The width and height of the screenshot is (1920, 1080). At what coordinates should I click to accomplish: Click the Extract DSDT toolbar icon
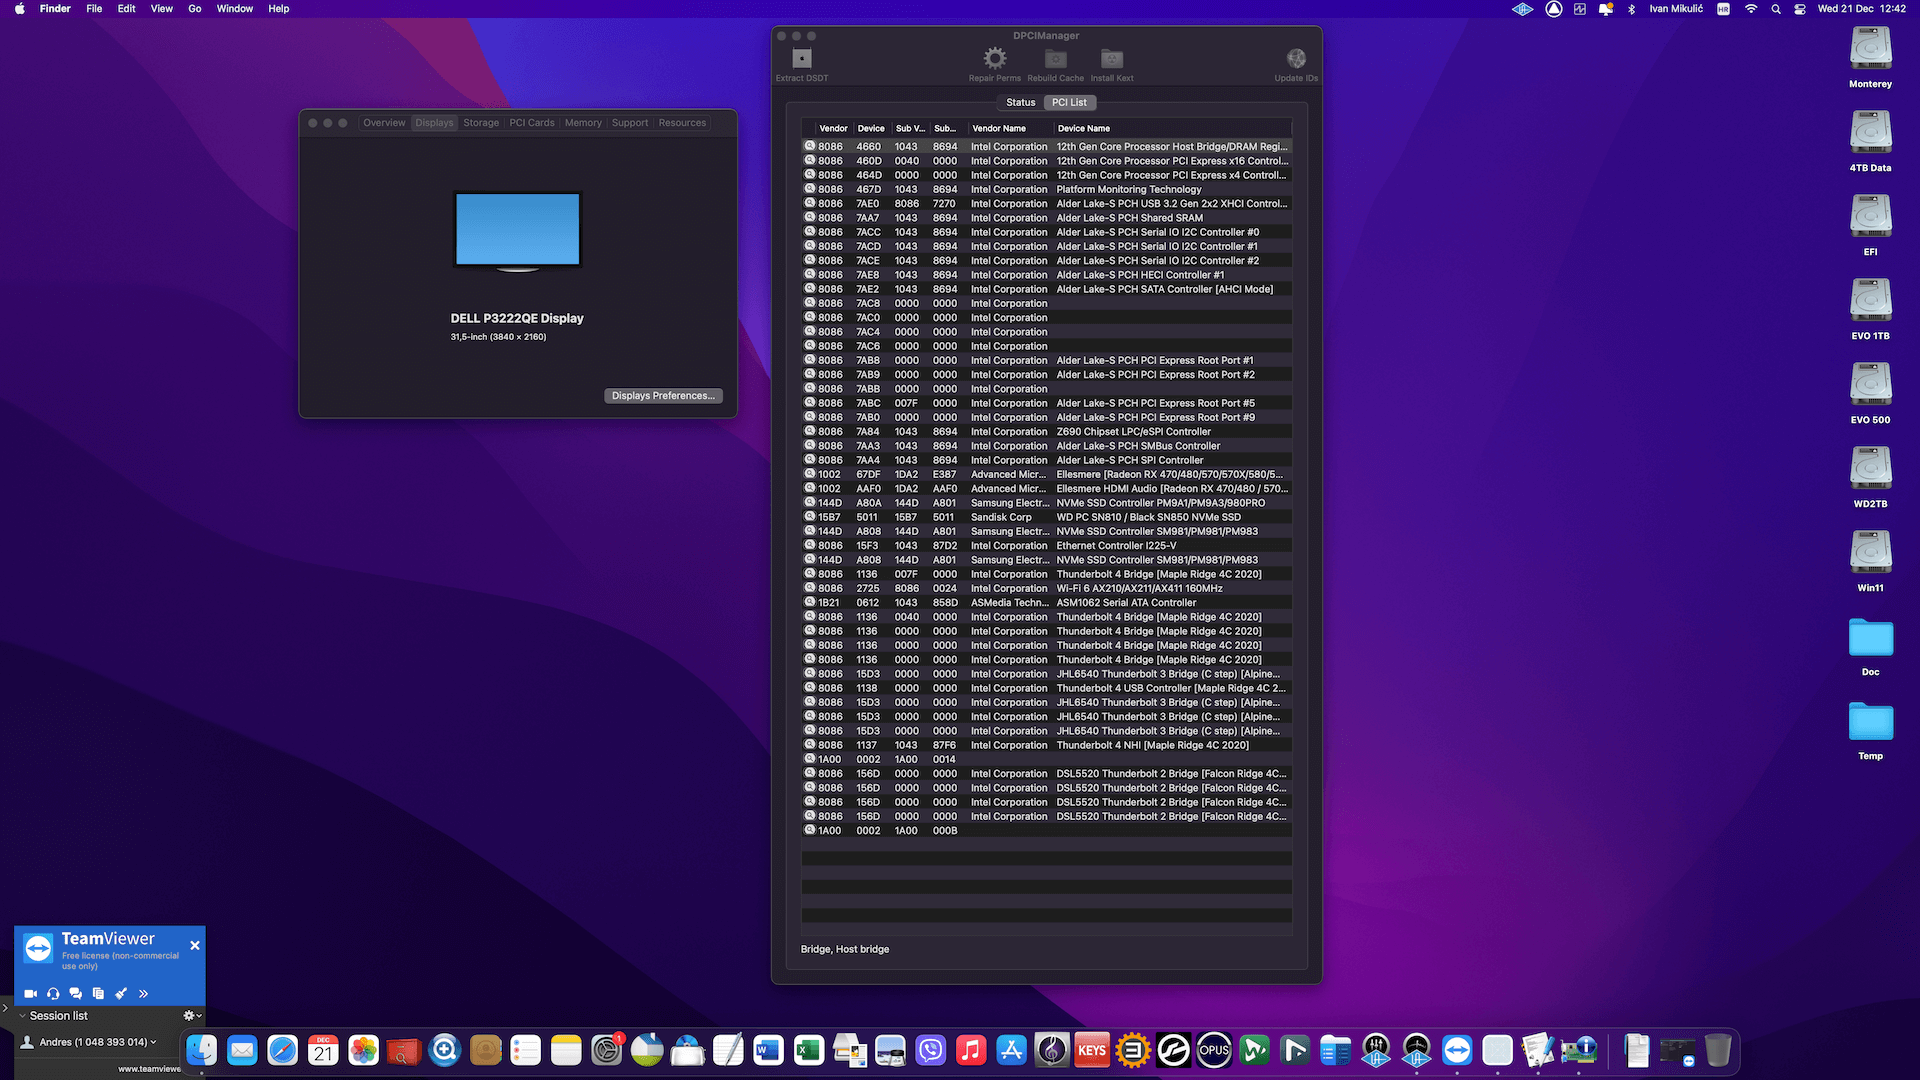coord(801,59)
